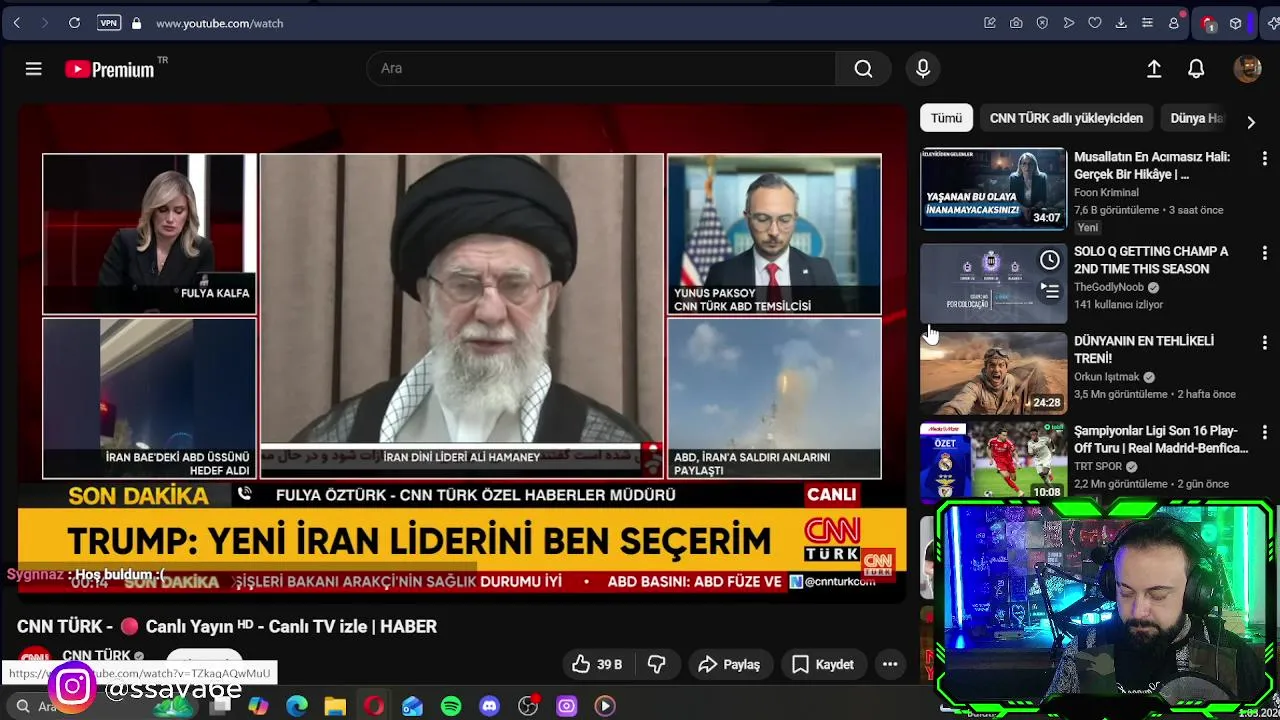Open options menu for SOLO Q video
This screenshot has height=720, width=1280.
pos(1264,253)
